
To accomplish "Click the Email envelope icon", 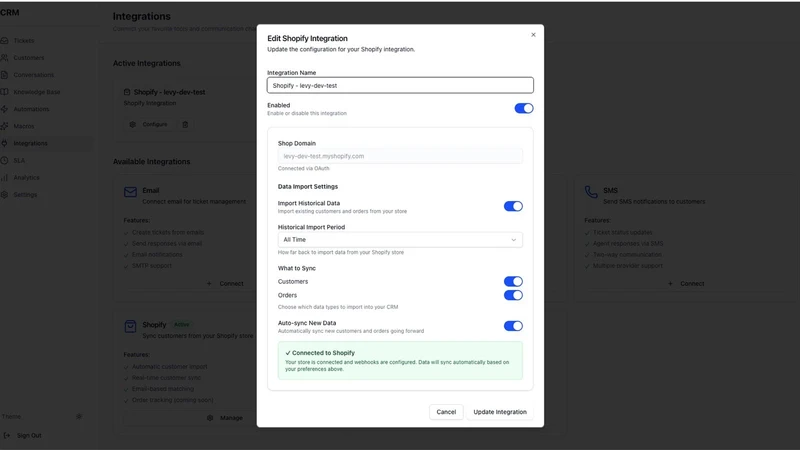I will pos(130,192).
